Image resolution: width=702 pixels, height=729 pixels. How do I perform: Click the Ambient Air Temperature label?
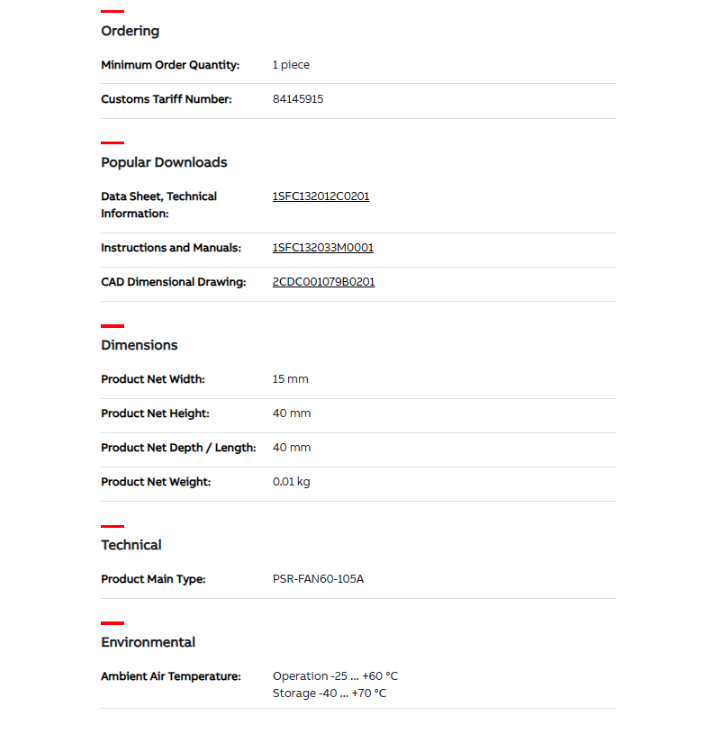click(x=171, y=676)
